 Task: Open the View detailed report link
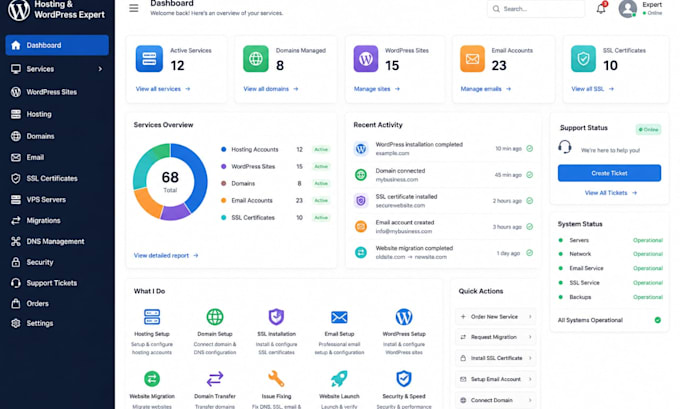click(x=166, y=255)
